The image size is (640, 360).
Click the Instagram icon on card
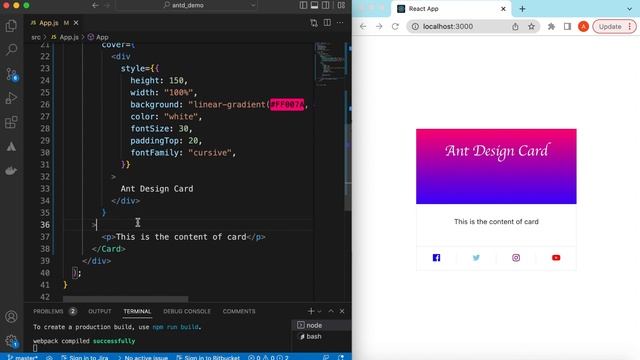(x=516, y=258)
